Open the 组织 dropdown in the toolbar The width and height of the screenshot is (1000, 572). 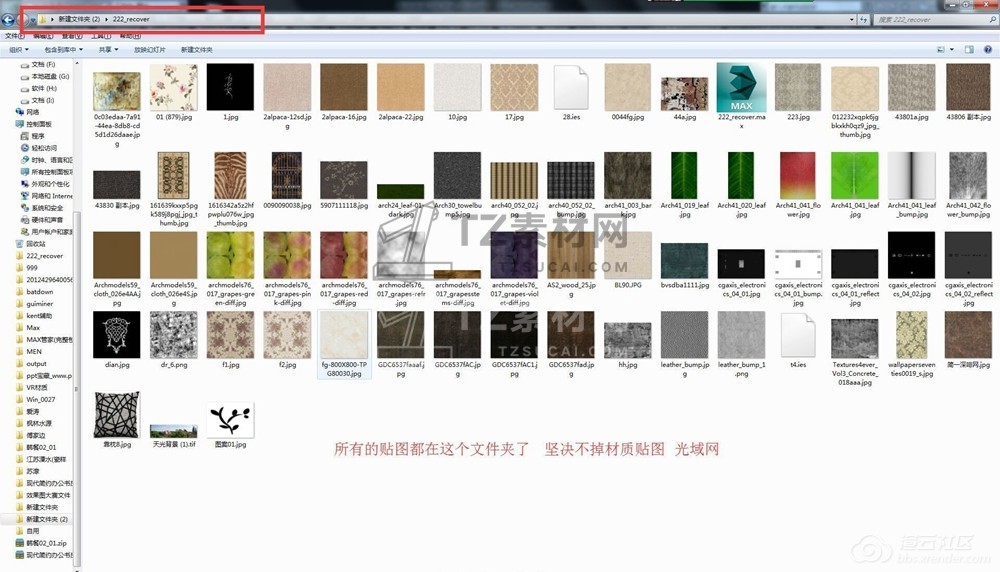pyautogui.click(x=18, y=50)
